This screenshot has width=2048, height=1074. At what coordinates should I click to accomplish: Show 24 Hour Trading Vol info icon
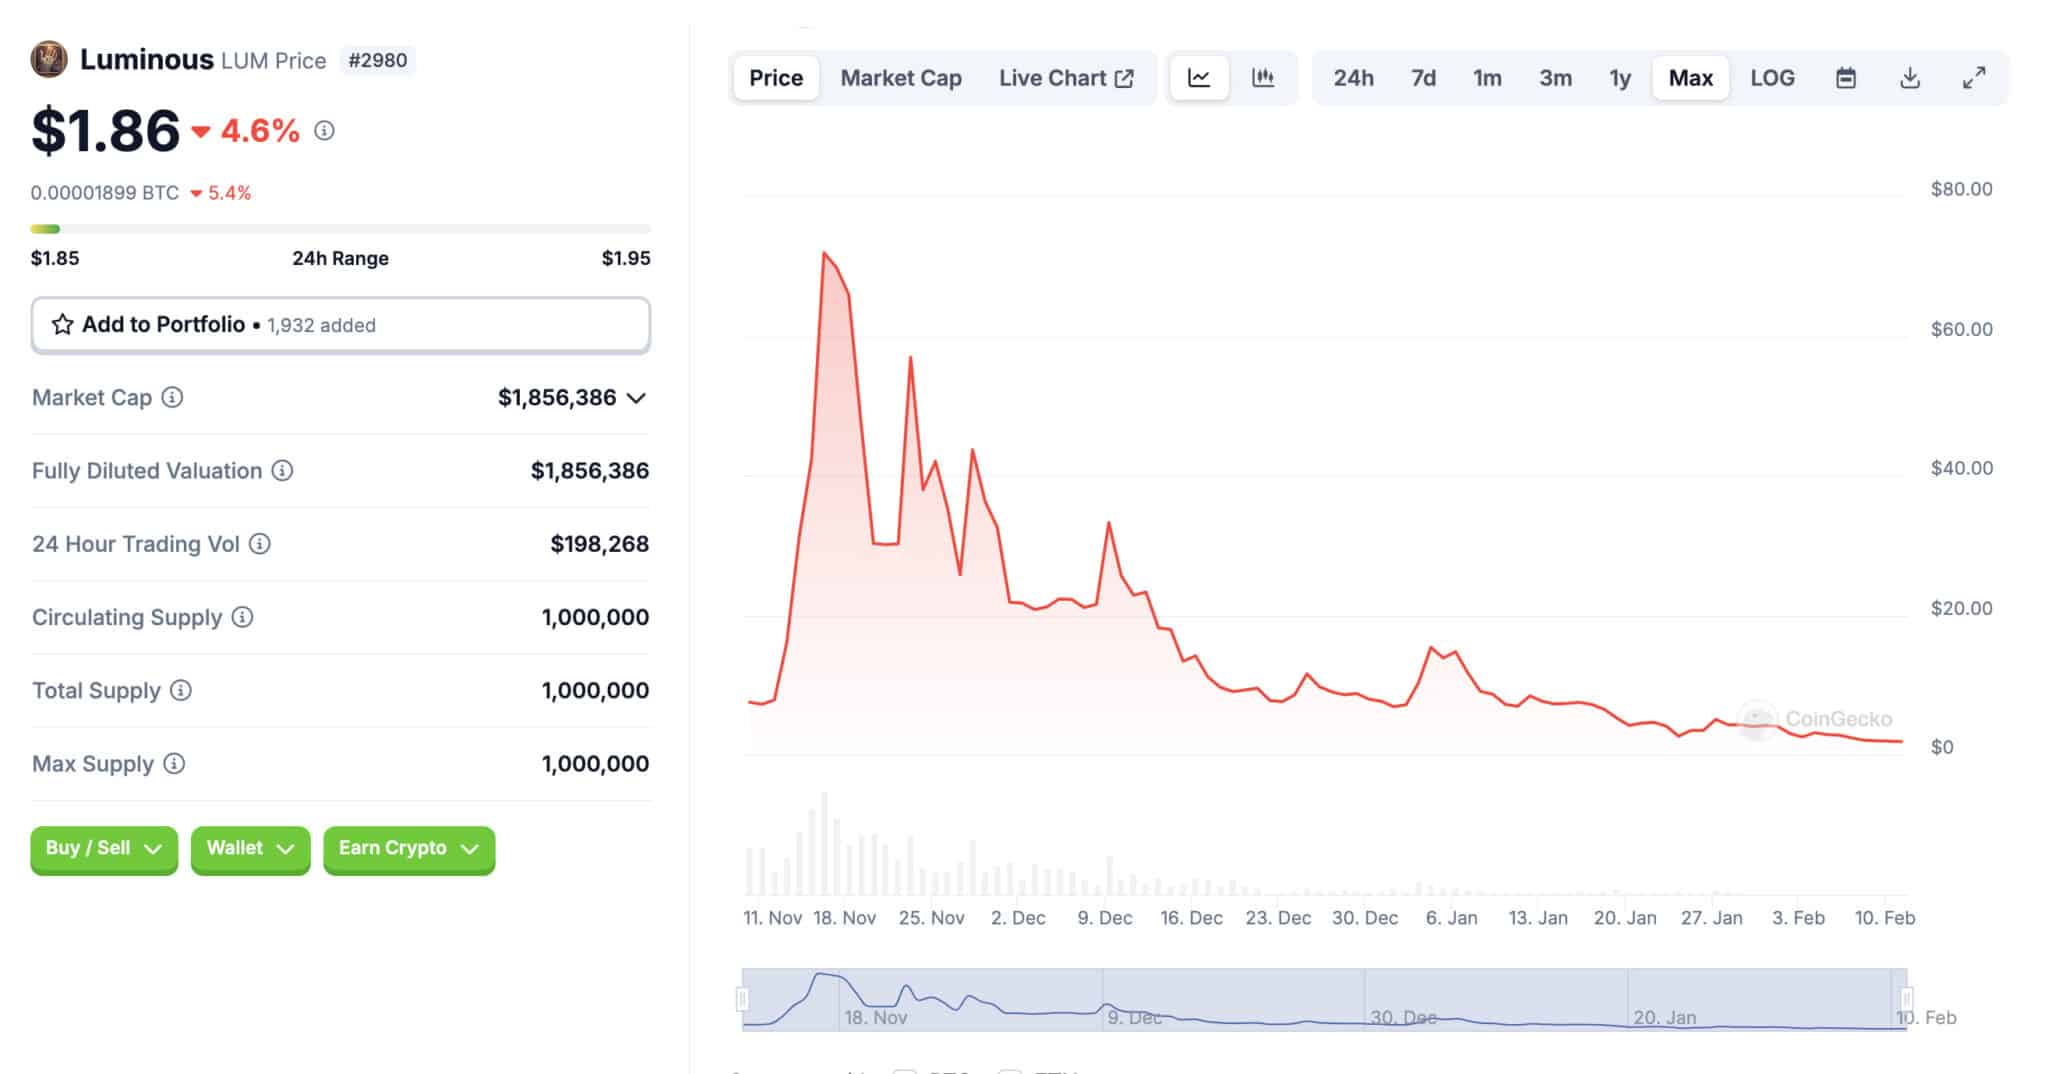coord(259,543)
